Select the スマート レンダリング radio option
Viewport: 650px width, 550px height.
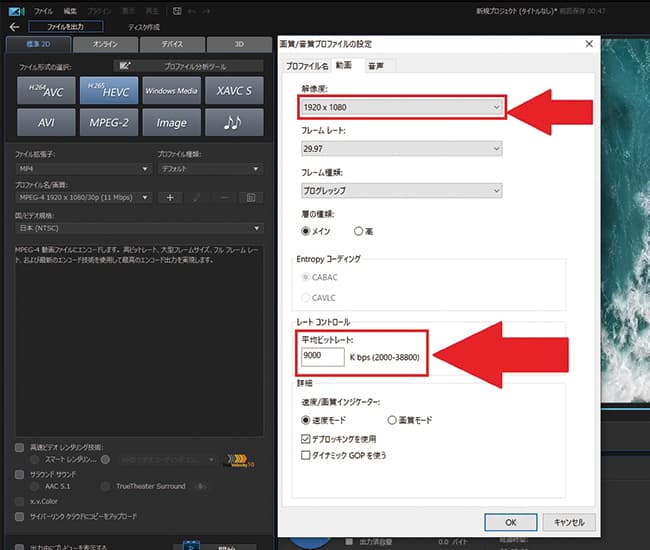coord(35,460)
